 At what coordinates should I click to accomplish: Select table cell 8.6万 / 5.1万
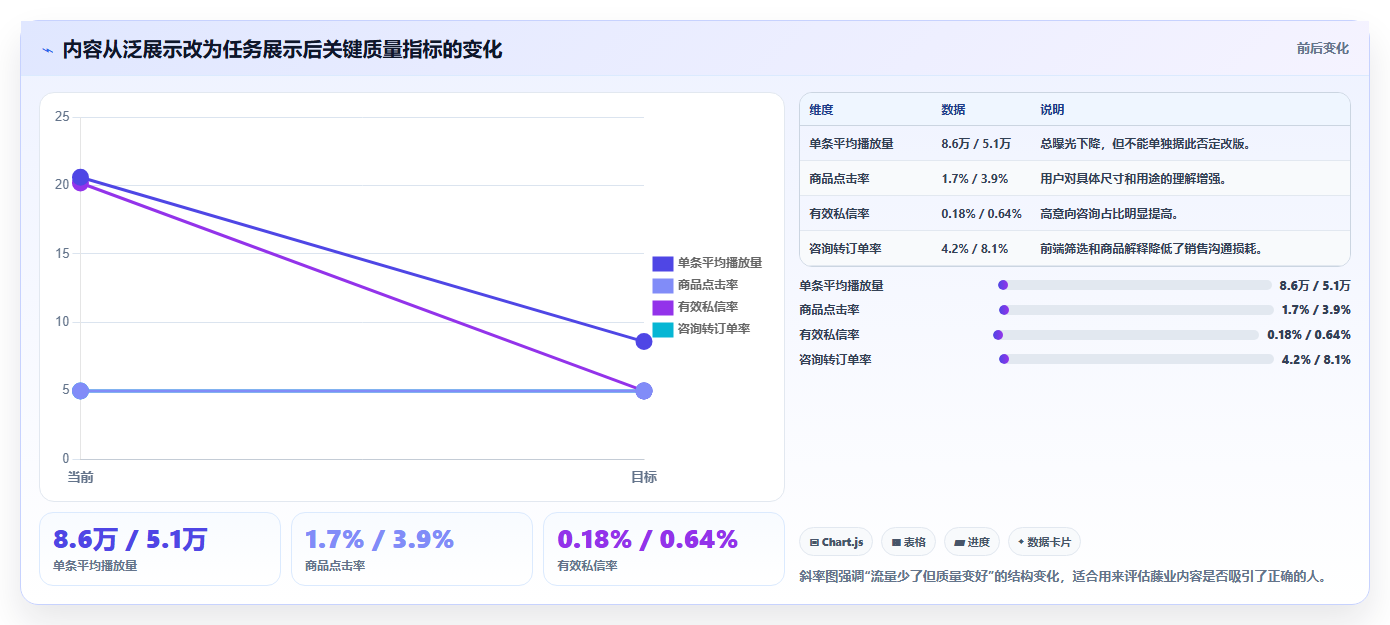tap(976, 144)
